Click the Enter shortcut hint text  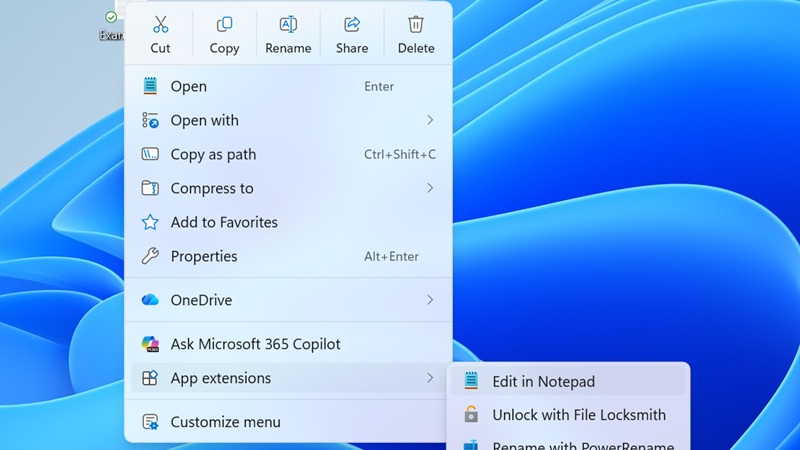click(x=379, y=86)
